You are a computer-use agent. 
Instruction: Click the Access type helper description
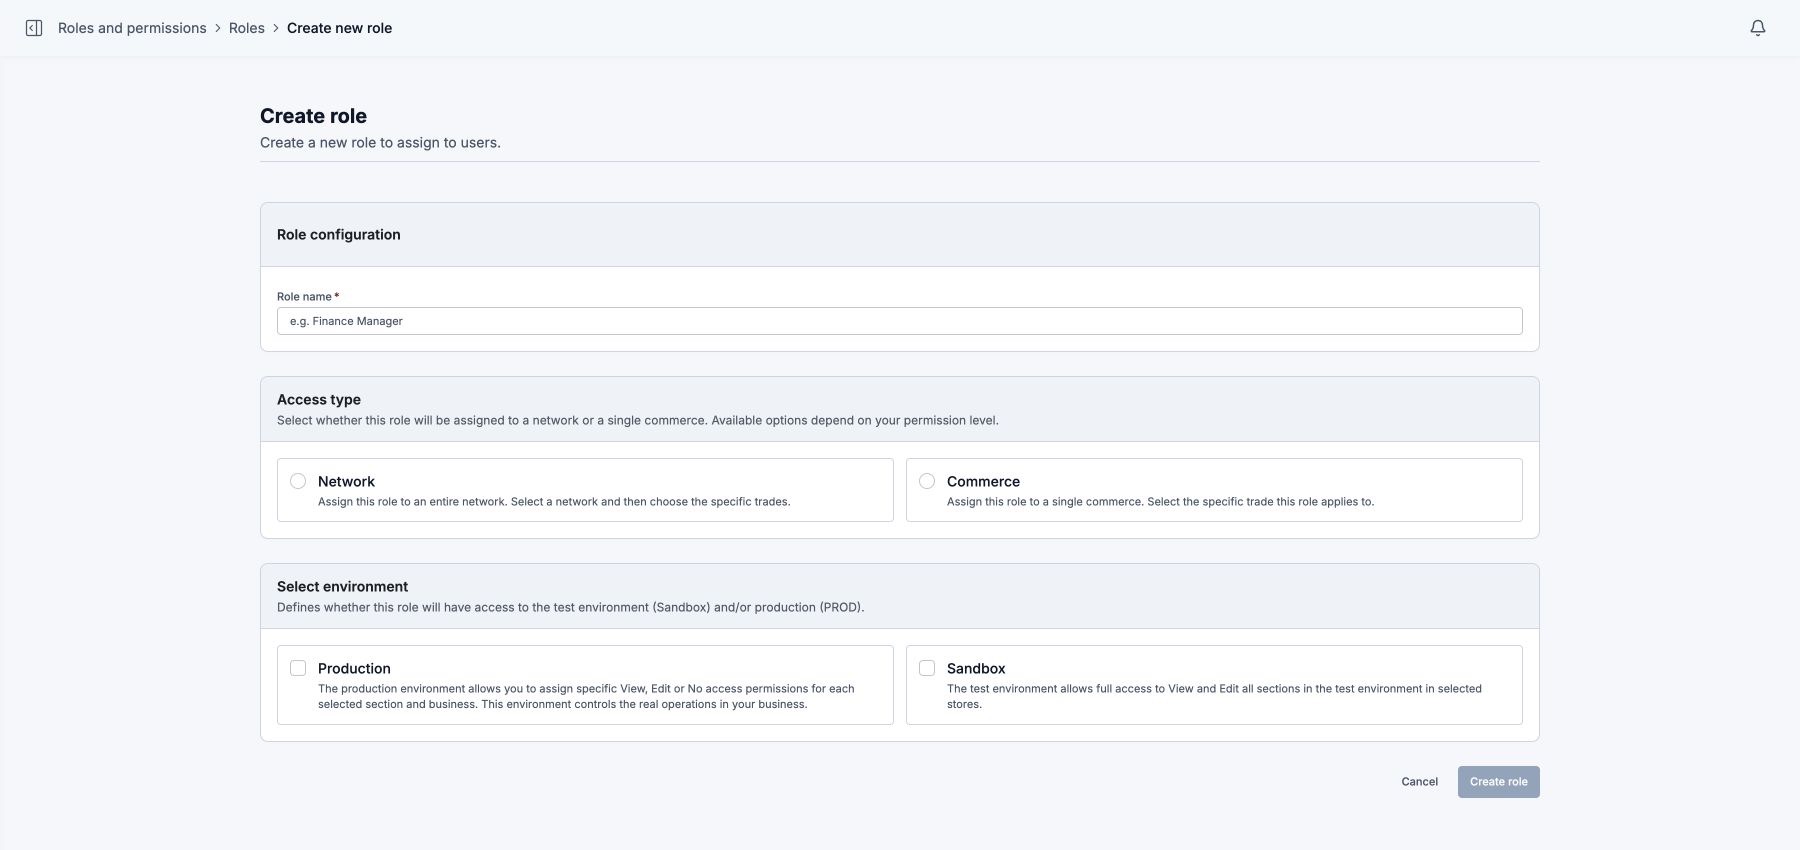[638, 420]
